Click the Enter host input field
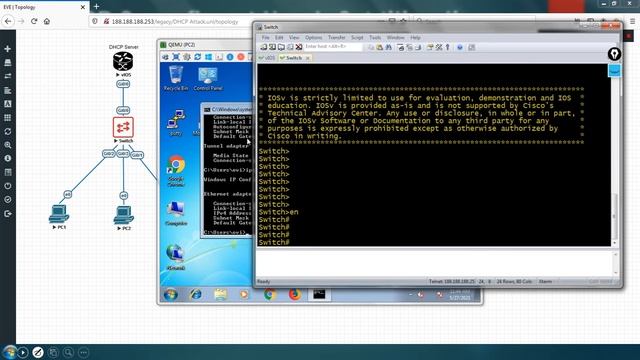This screenshot has width=640, height=360. click(x=333, y=47)
